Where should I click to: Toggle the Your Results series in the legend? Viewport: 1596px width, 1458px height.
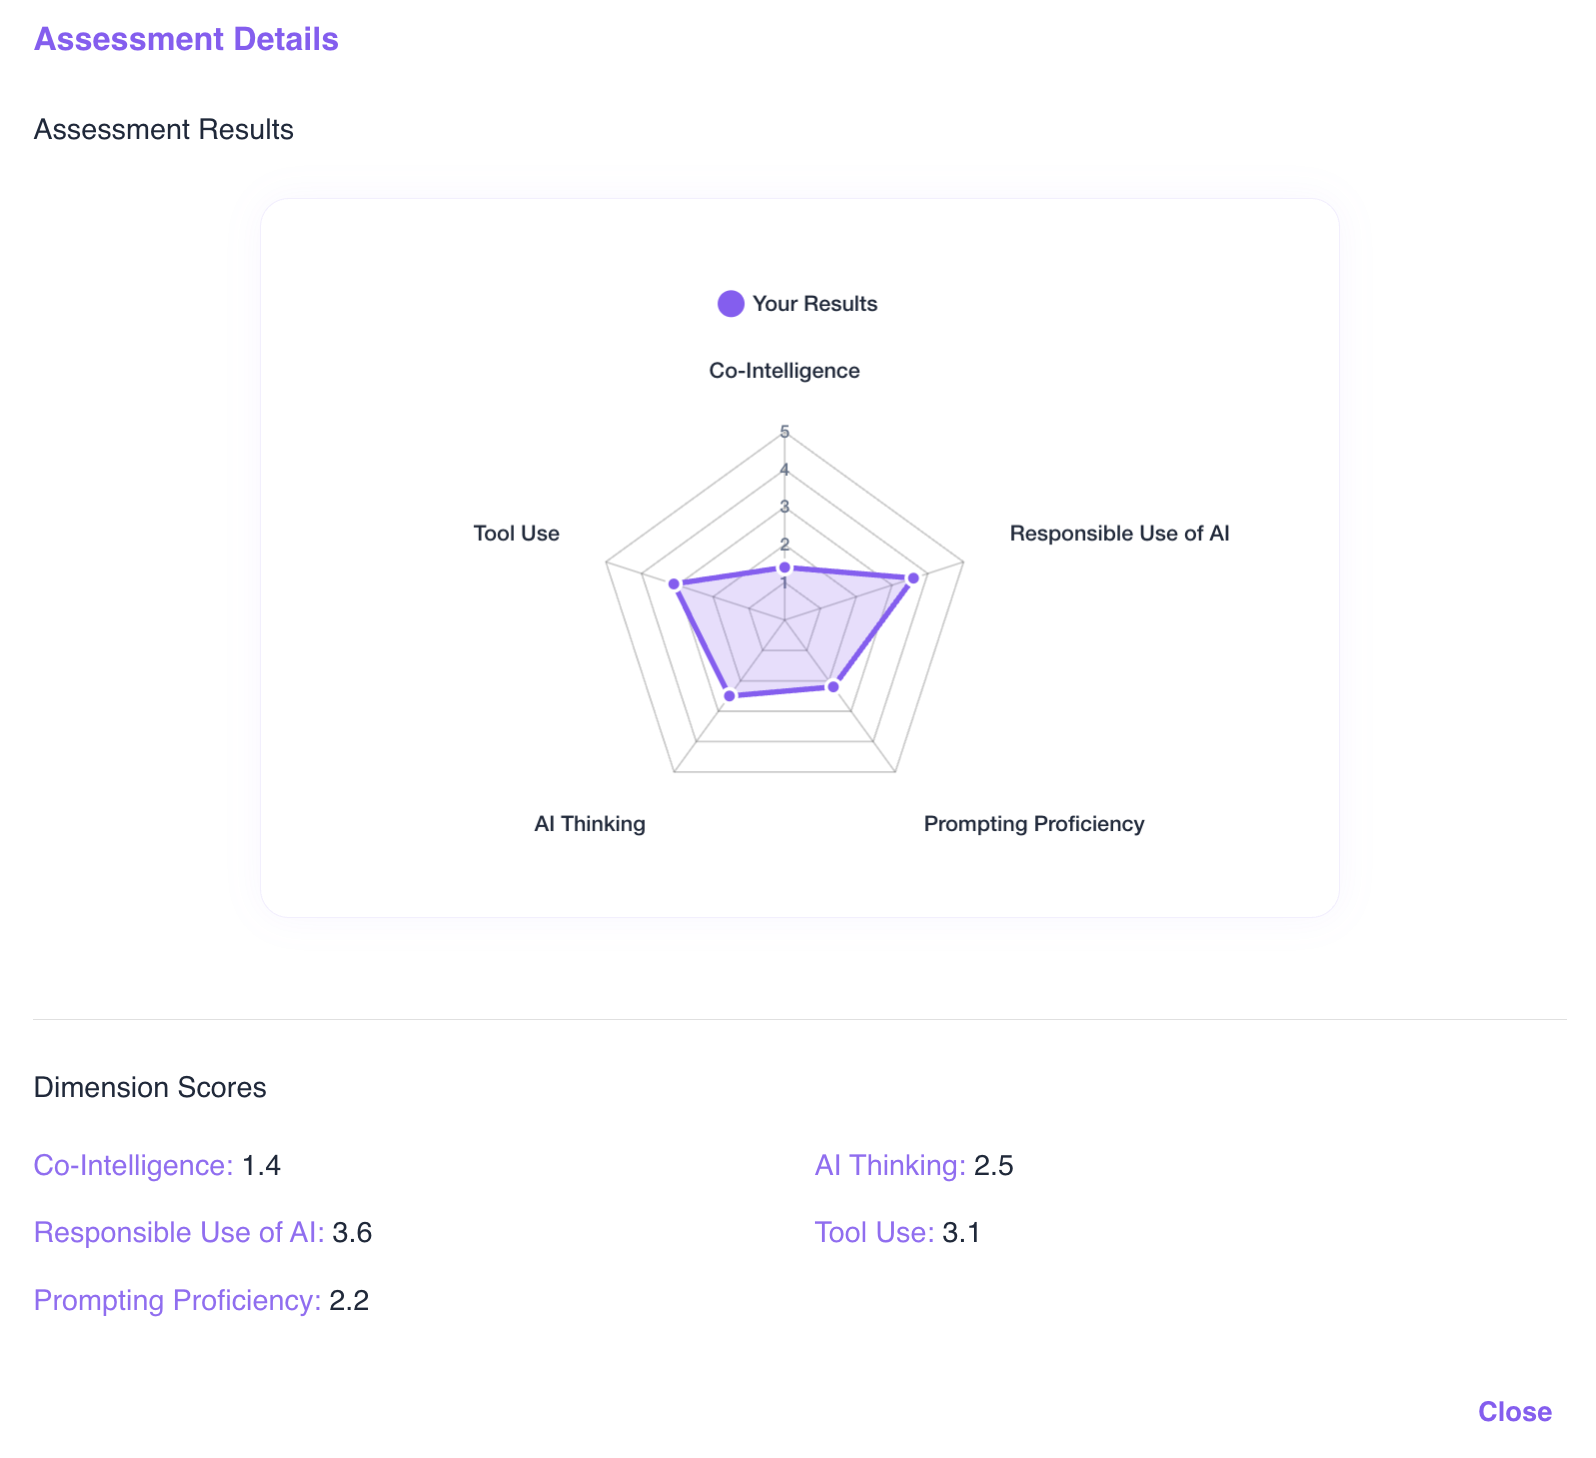click(814, 303)
